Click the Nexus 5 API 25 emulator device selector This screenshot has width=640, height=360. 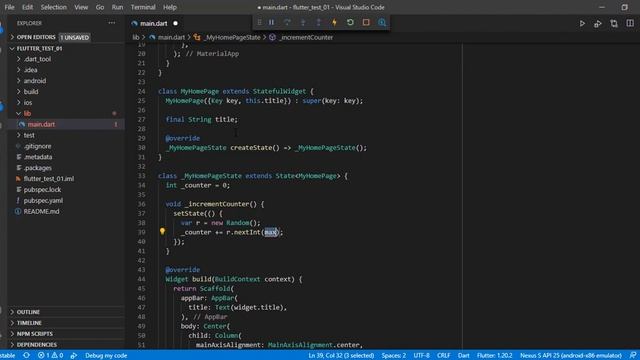571,356
